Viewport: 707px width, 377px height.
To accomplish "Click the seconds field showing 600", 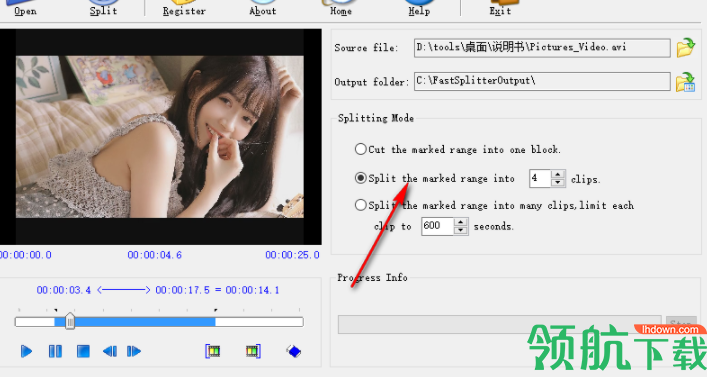I will [437, 226].
